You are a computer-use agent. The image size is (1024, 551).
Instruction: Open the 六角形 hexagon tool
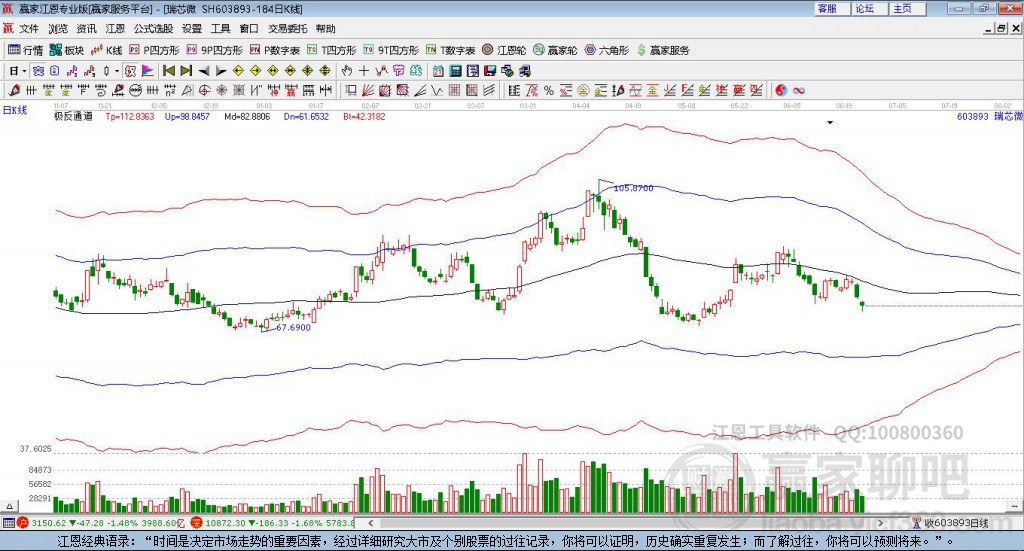click(607, 50)
